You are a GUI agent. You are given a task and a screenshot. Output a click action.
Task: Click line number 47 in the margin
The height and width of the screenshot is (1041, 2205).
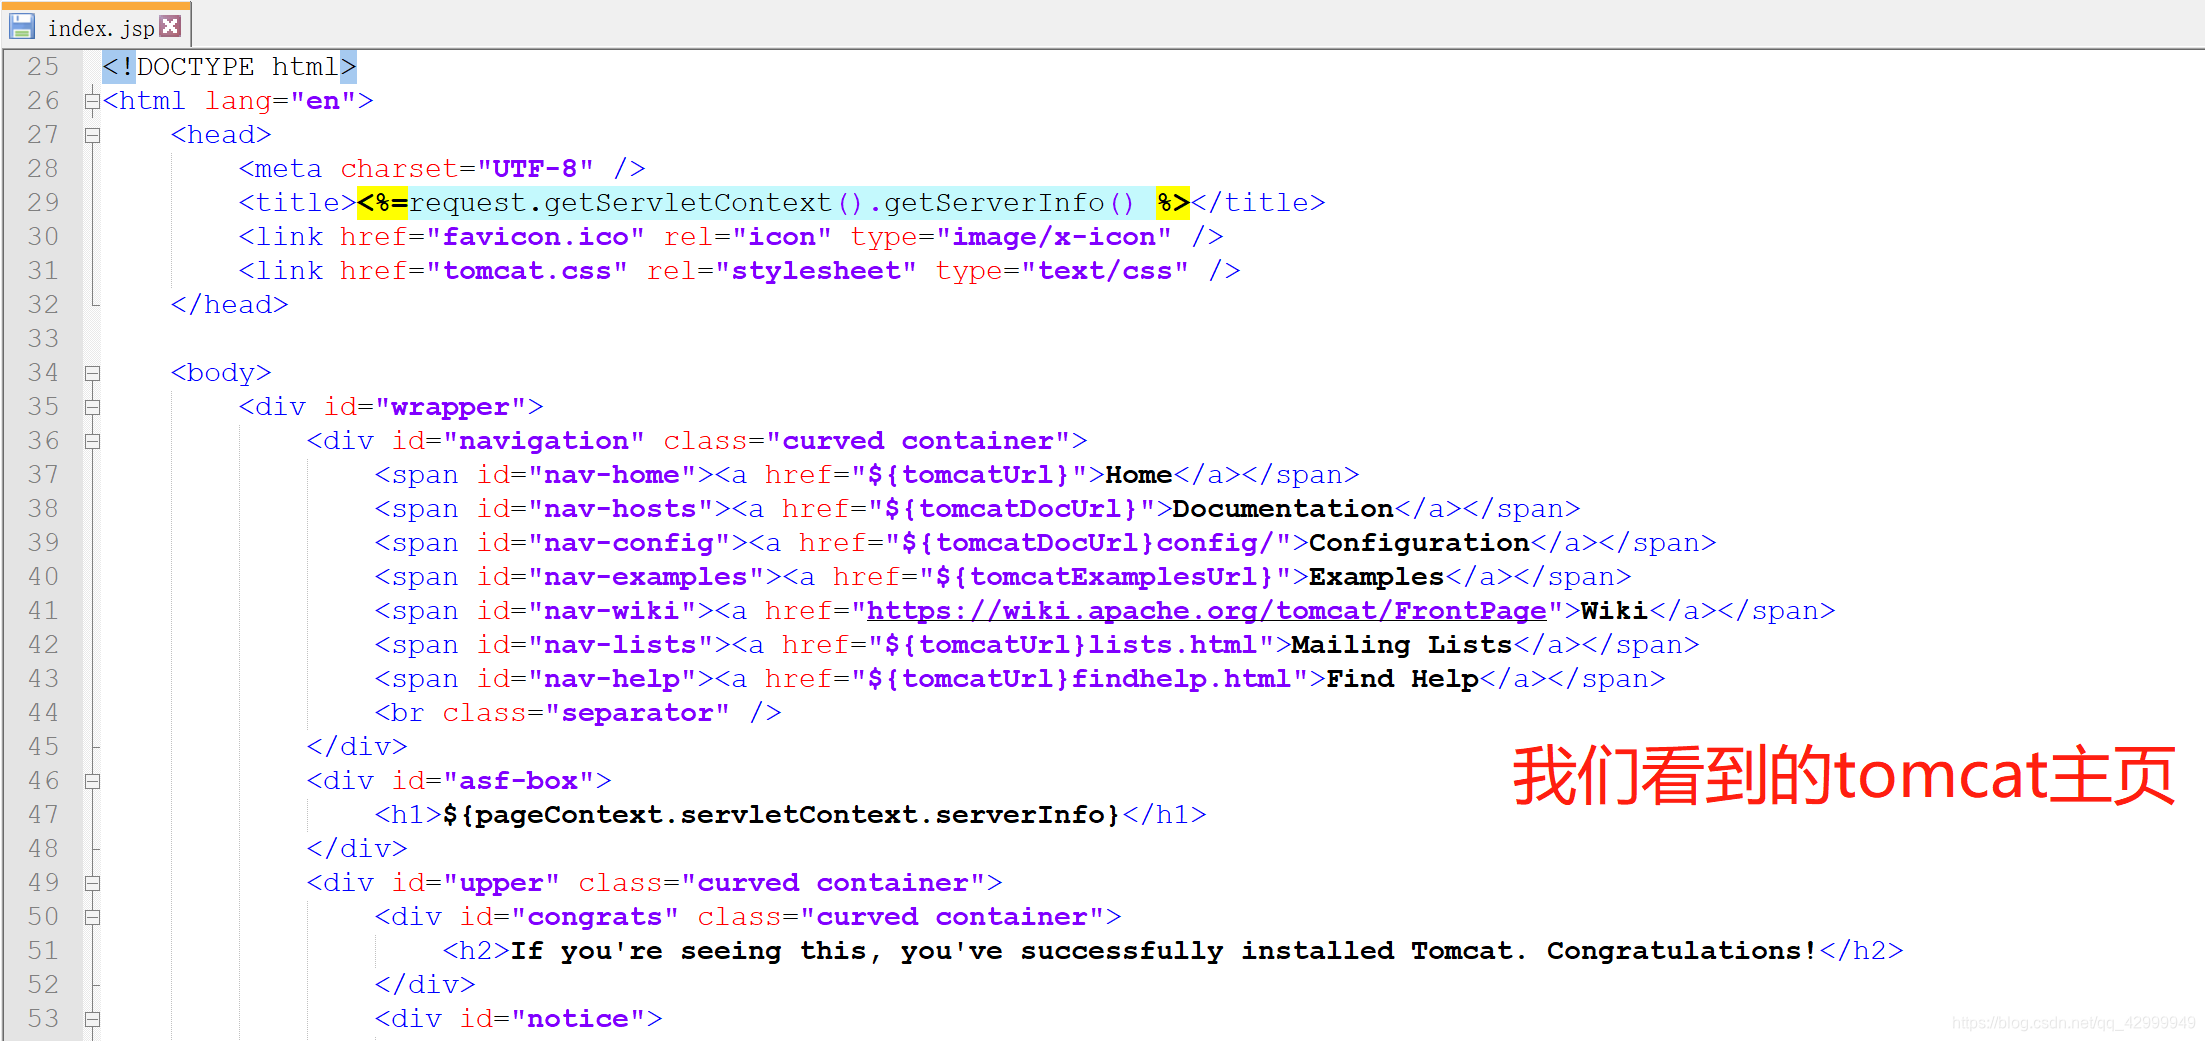tap(43, 815)
